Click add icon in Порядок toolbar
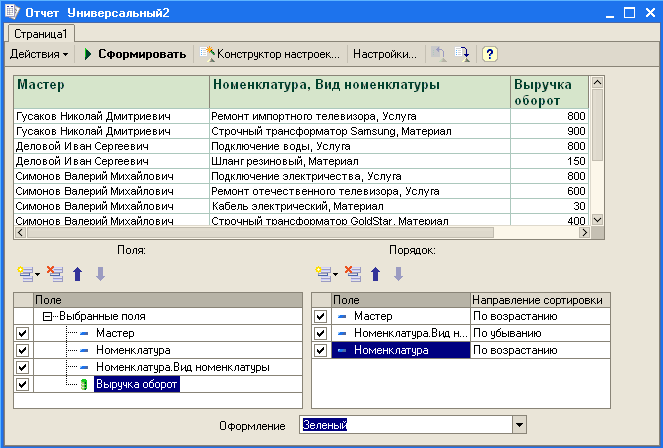 (x=322, y=273)
